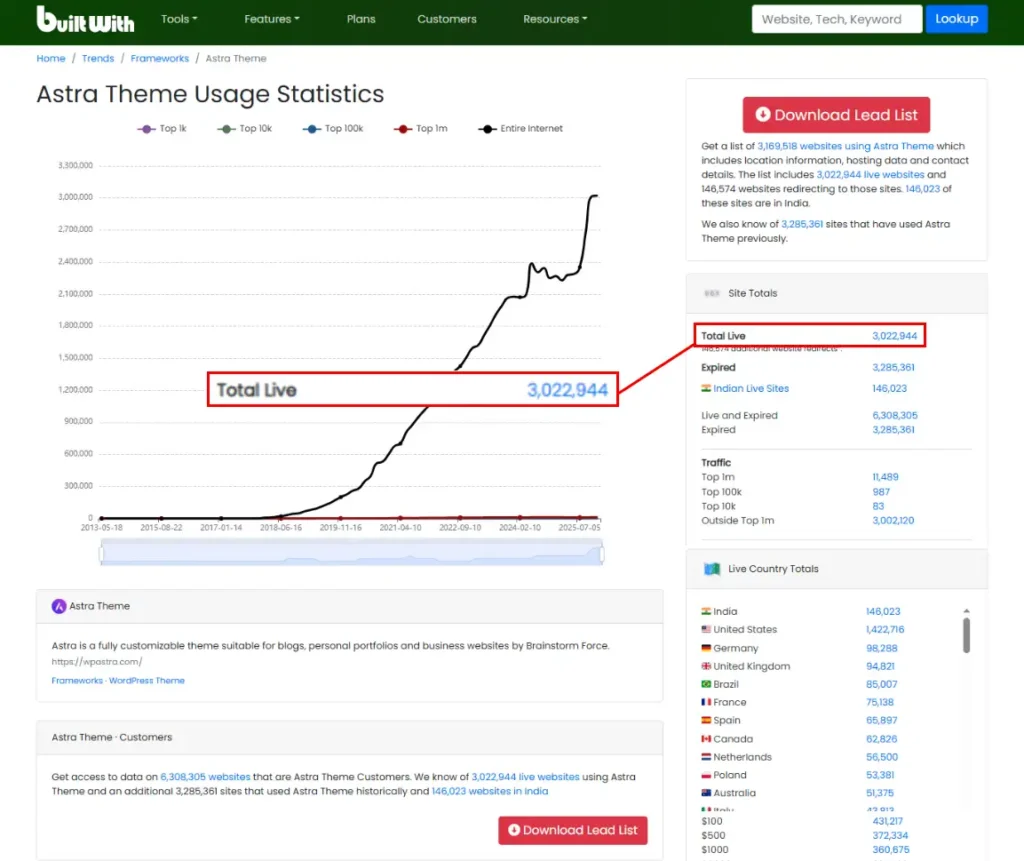This screenshot has width=1024, height=861.
Task: Click the India flag icon in Site Totals
Action: click(706, 389)
